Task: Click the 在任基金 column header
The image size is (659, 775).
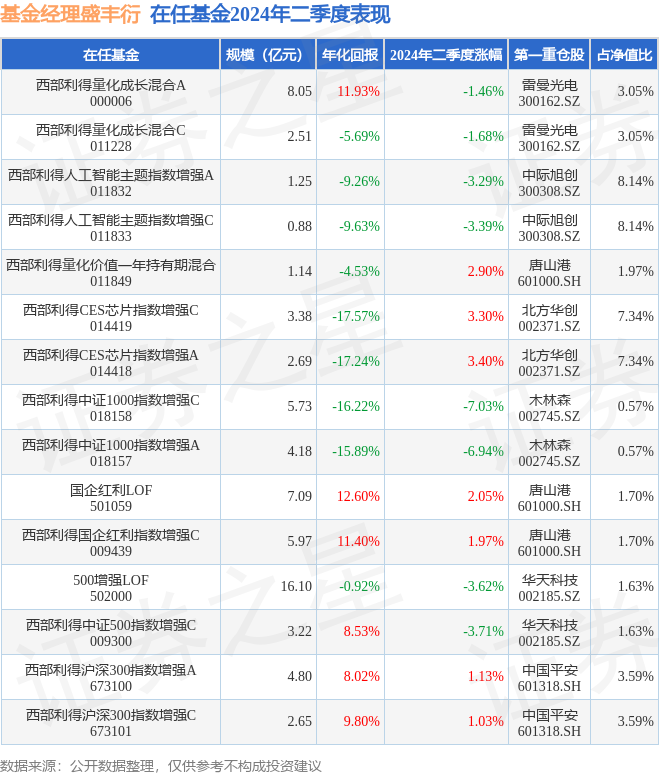Action: [x=111, y=55]
